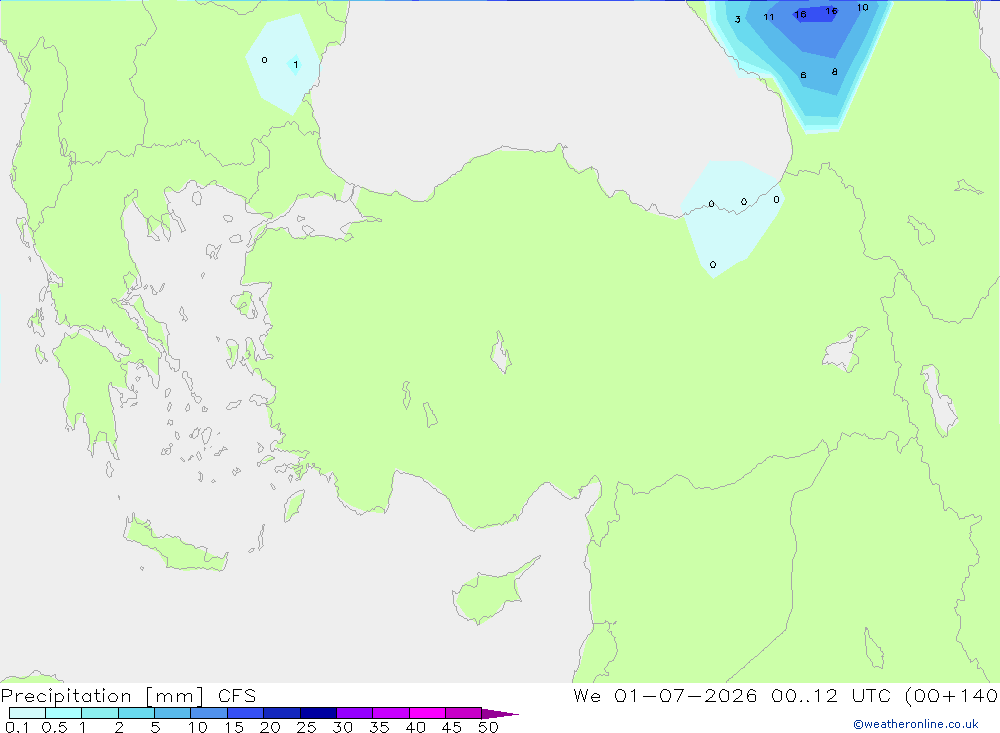Click the "(00+140" forecast offset text
Viewport: 1000px width, 733px height.
pos(951,696)
